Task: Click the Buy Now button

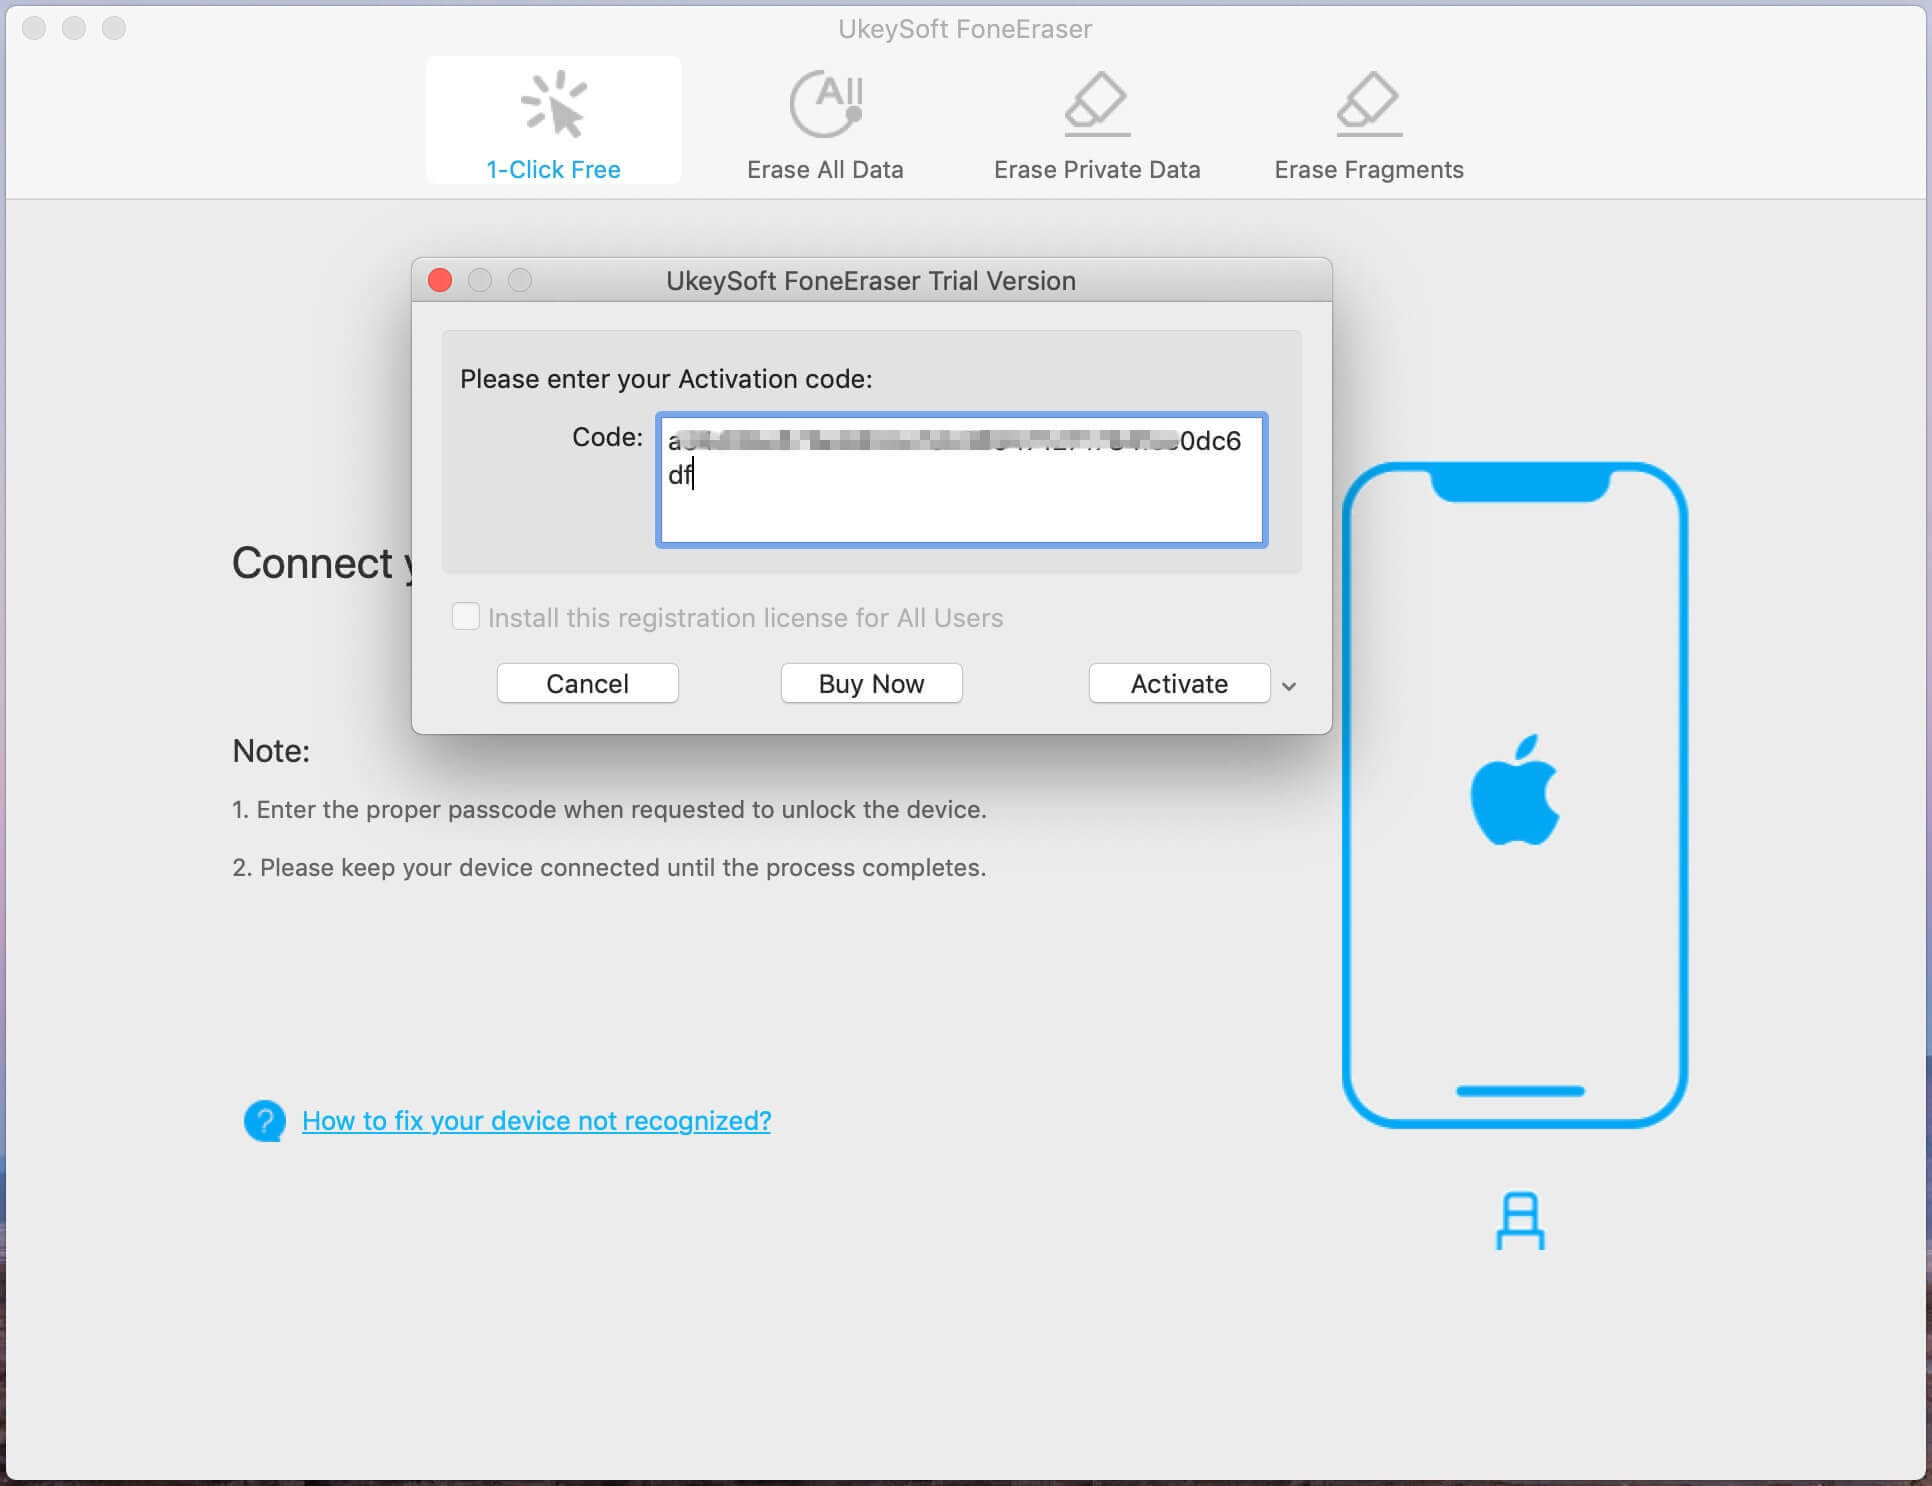Action: (871, 682)
